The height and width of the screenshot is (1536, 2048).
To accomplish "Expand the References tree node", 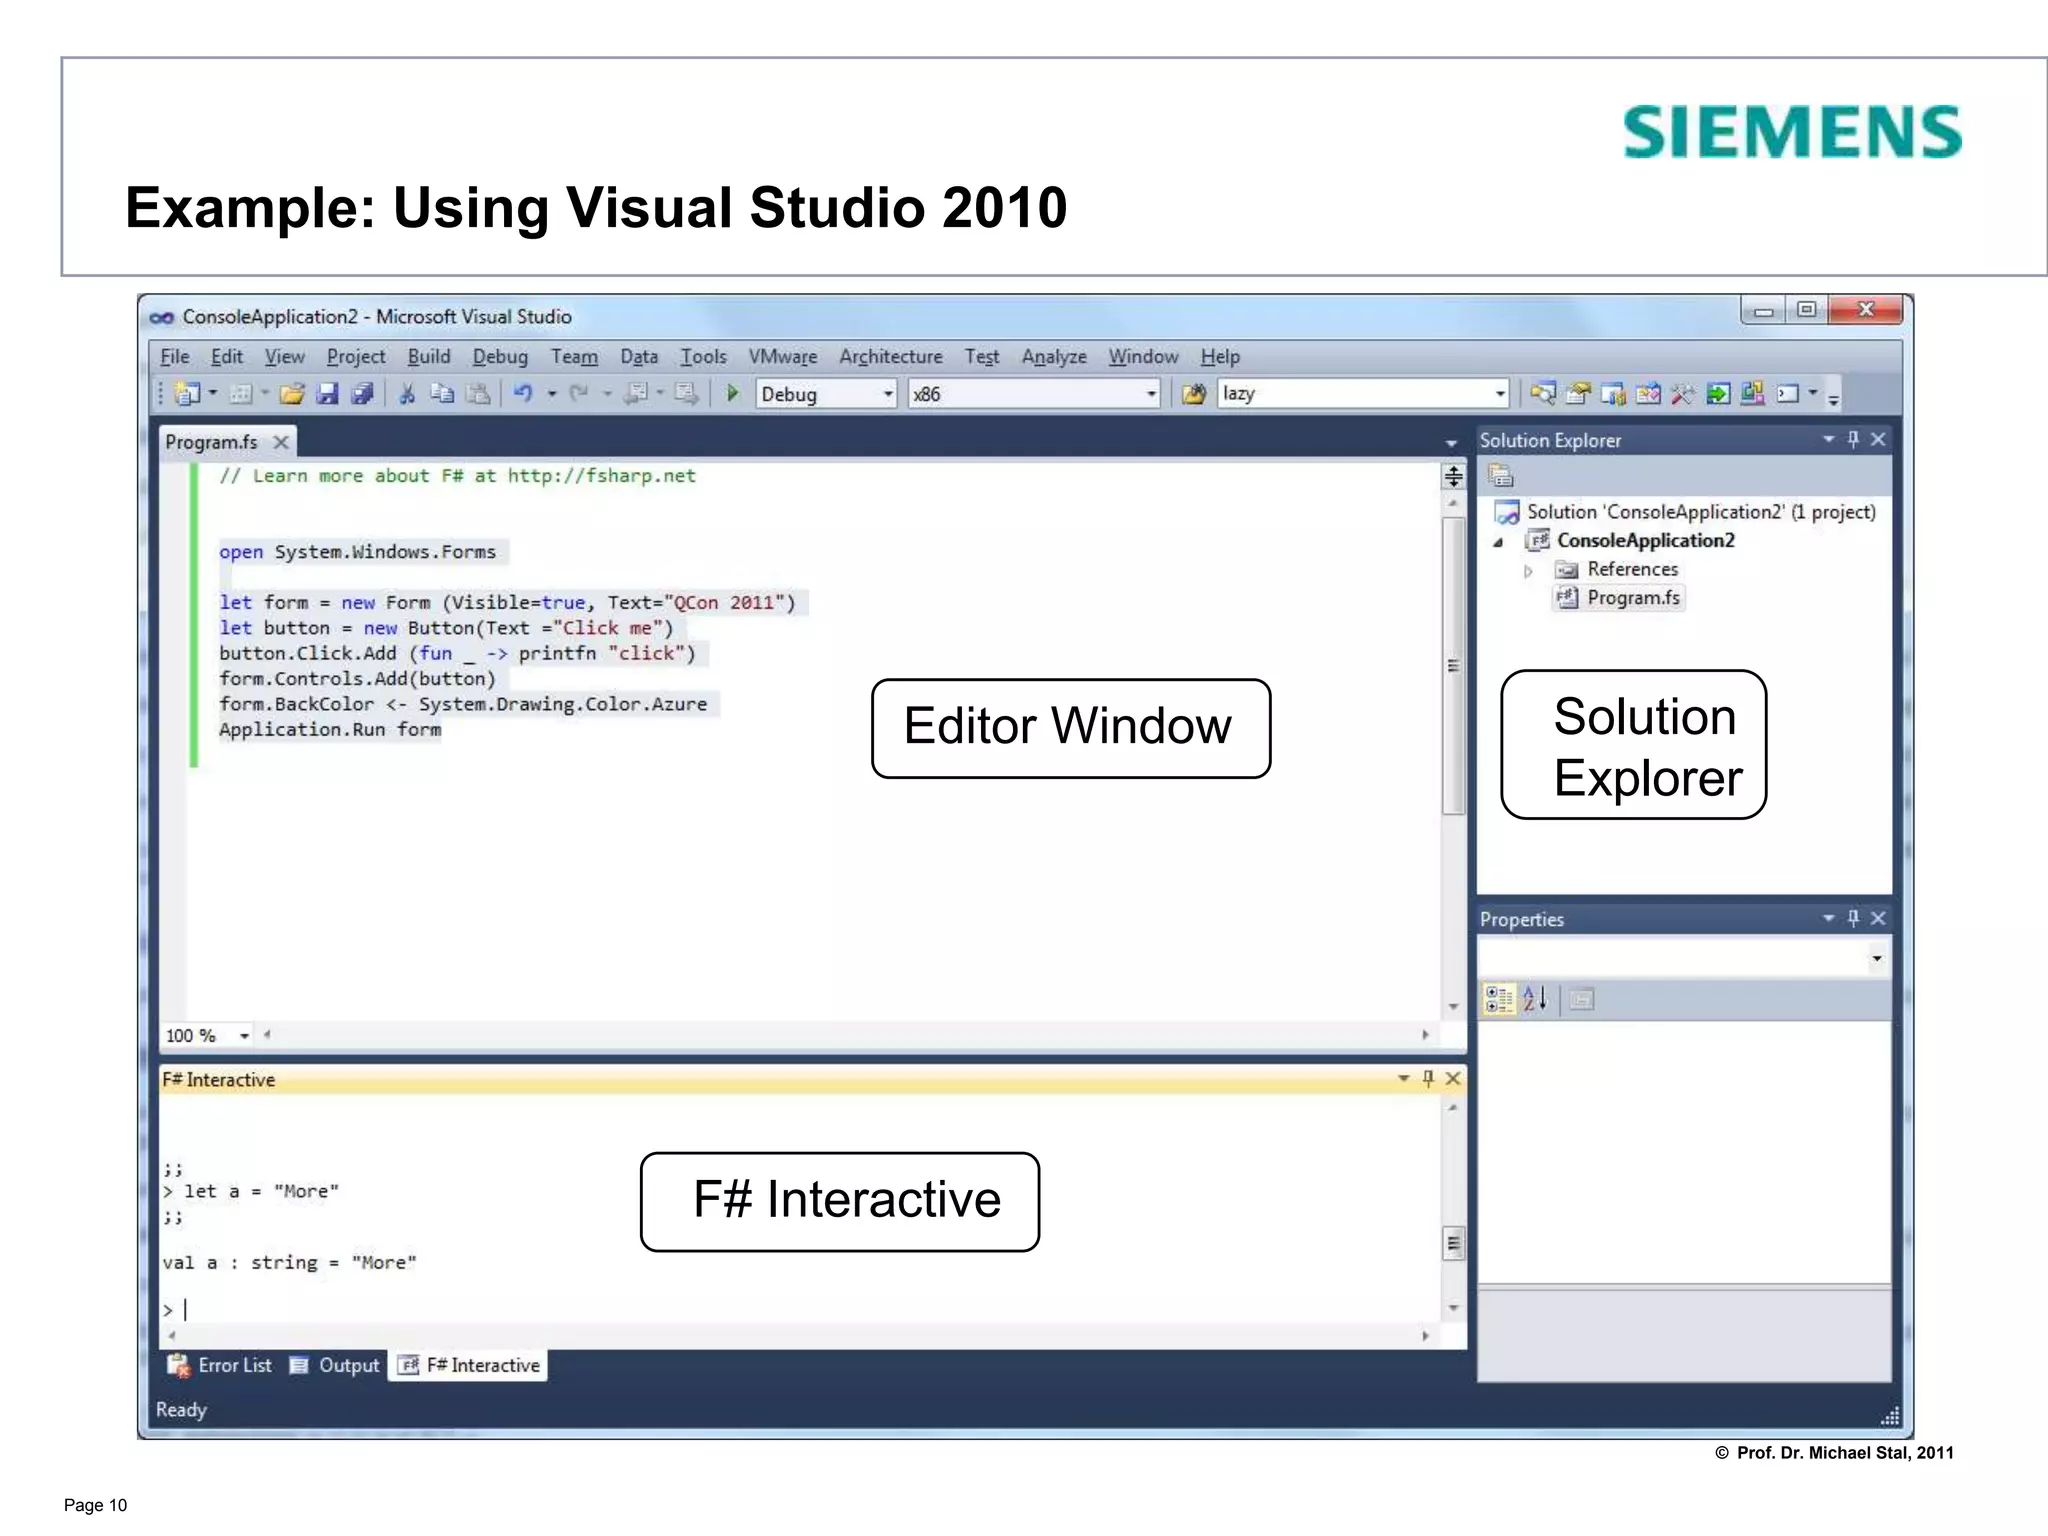I will [x=1528, y=571].
